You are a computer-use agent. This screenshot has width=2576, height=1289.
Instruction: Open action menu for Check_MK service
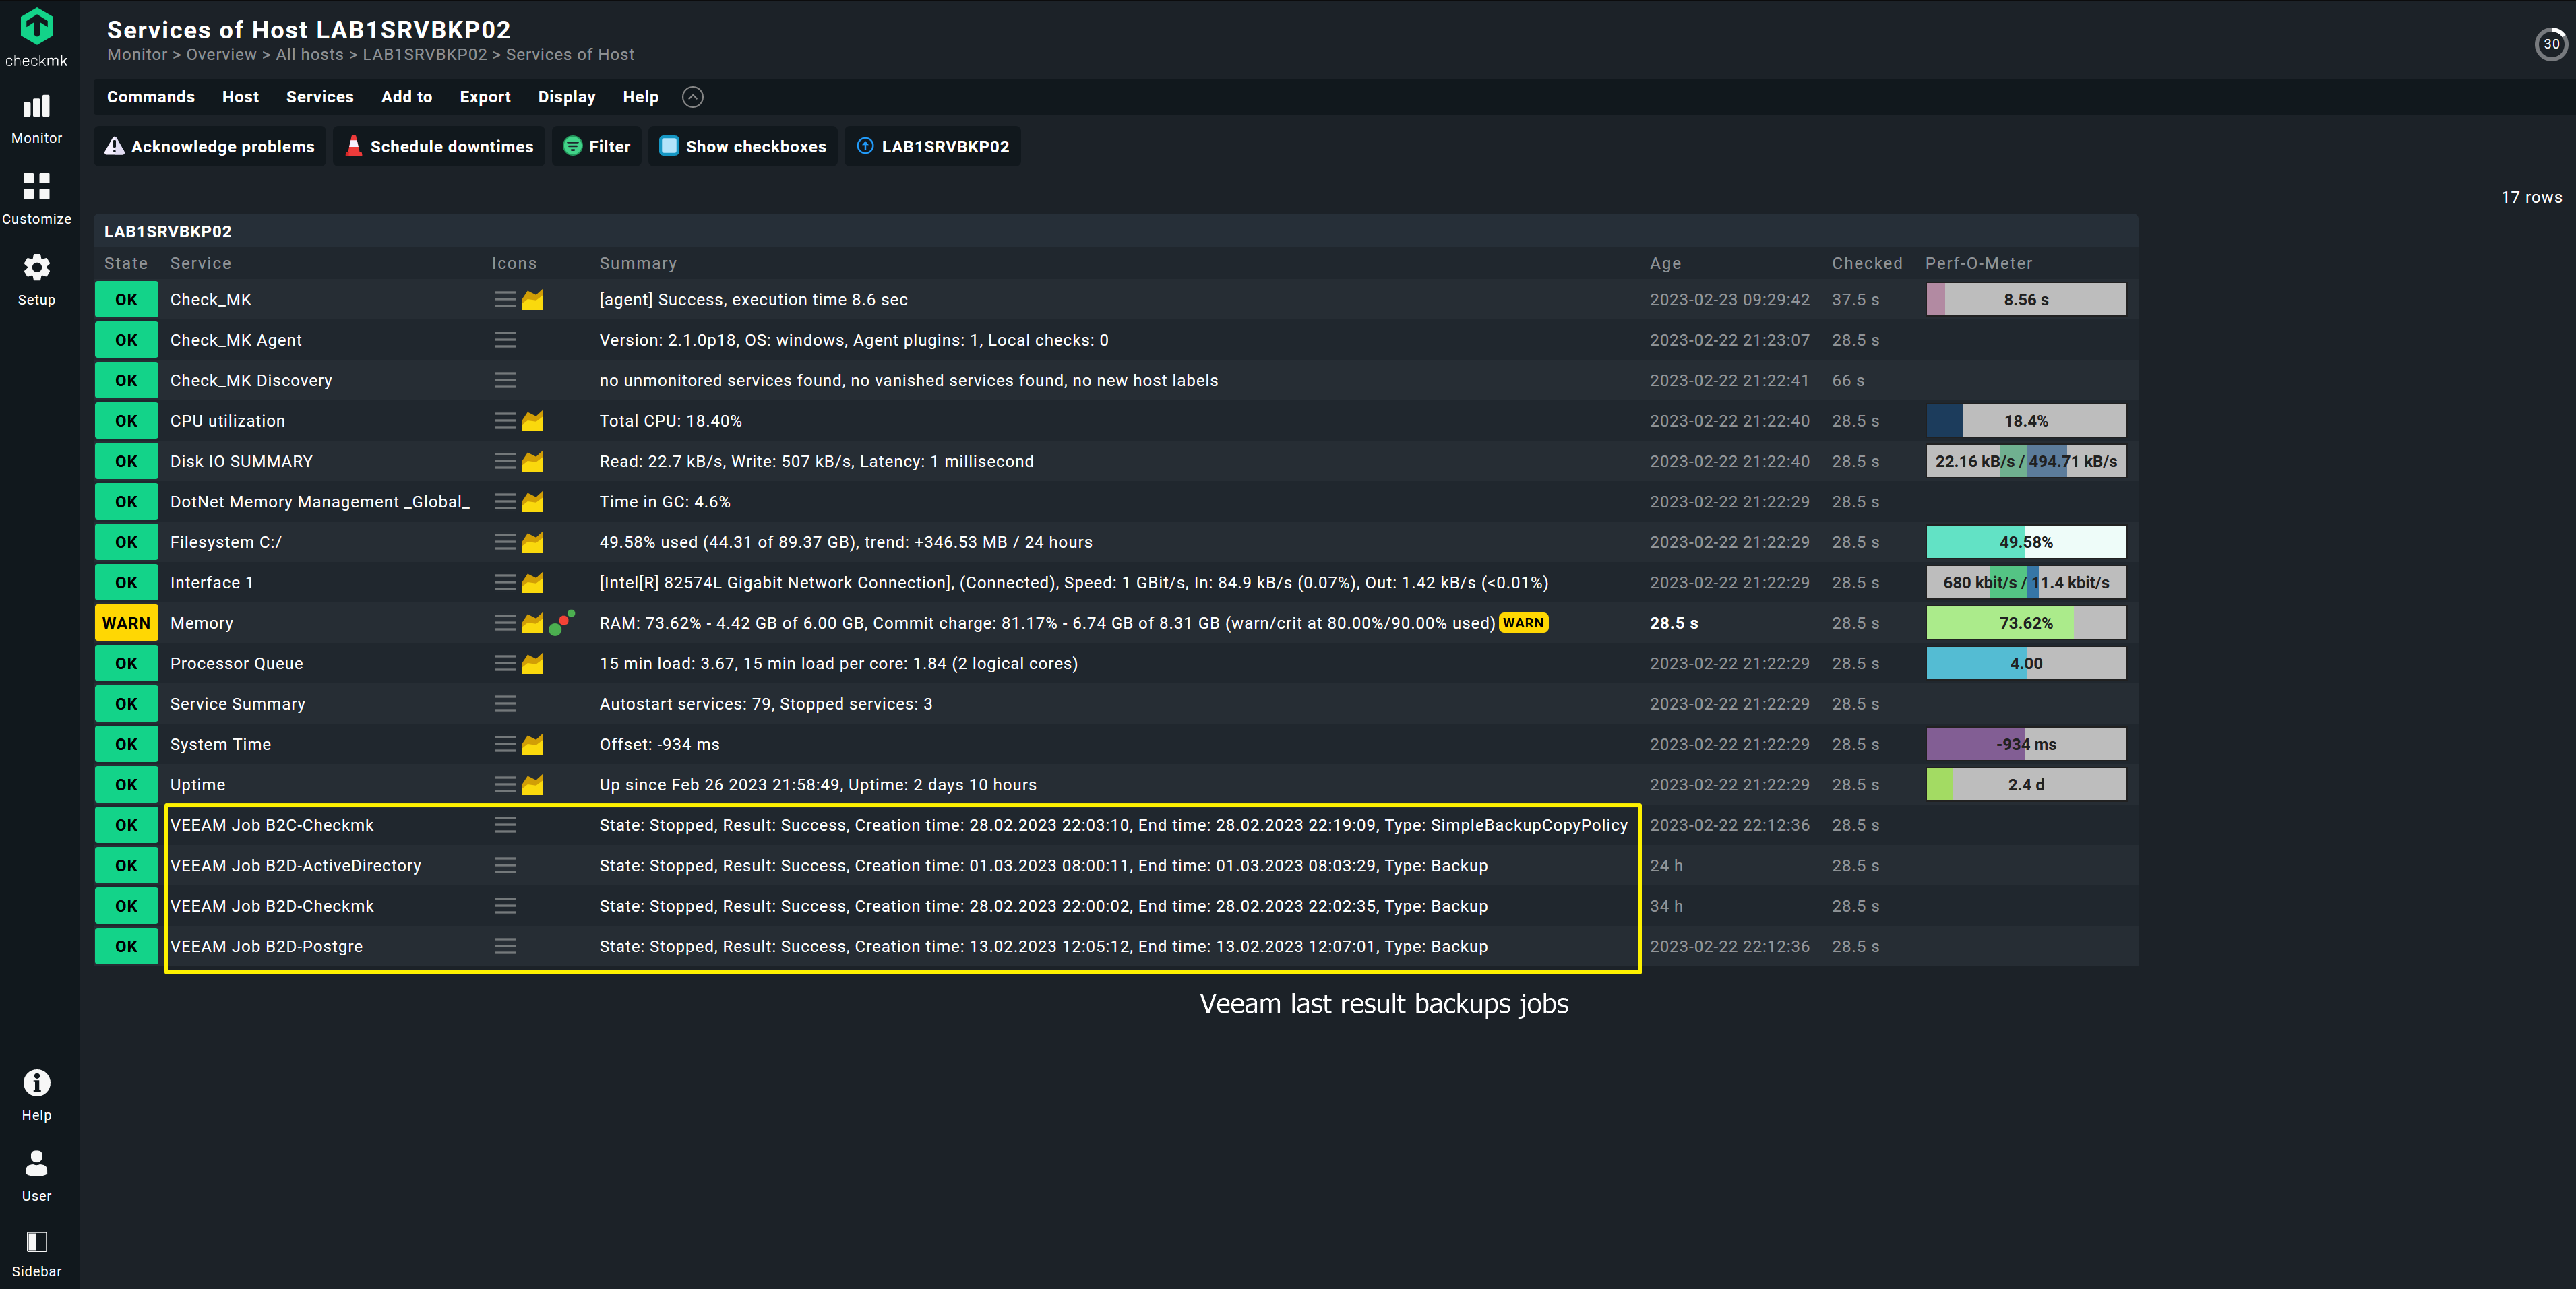505,300
